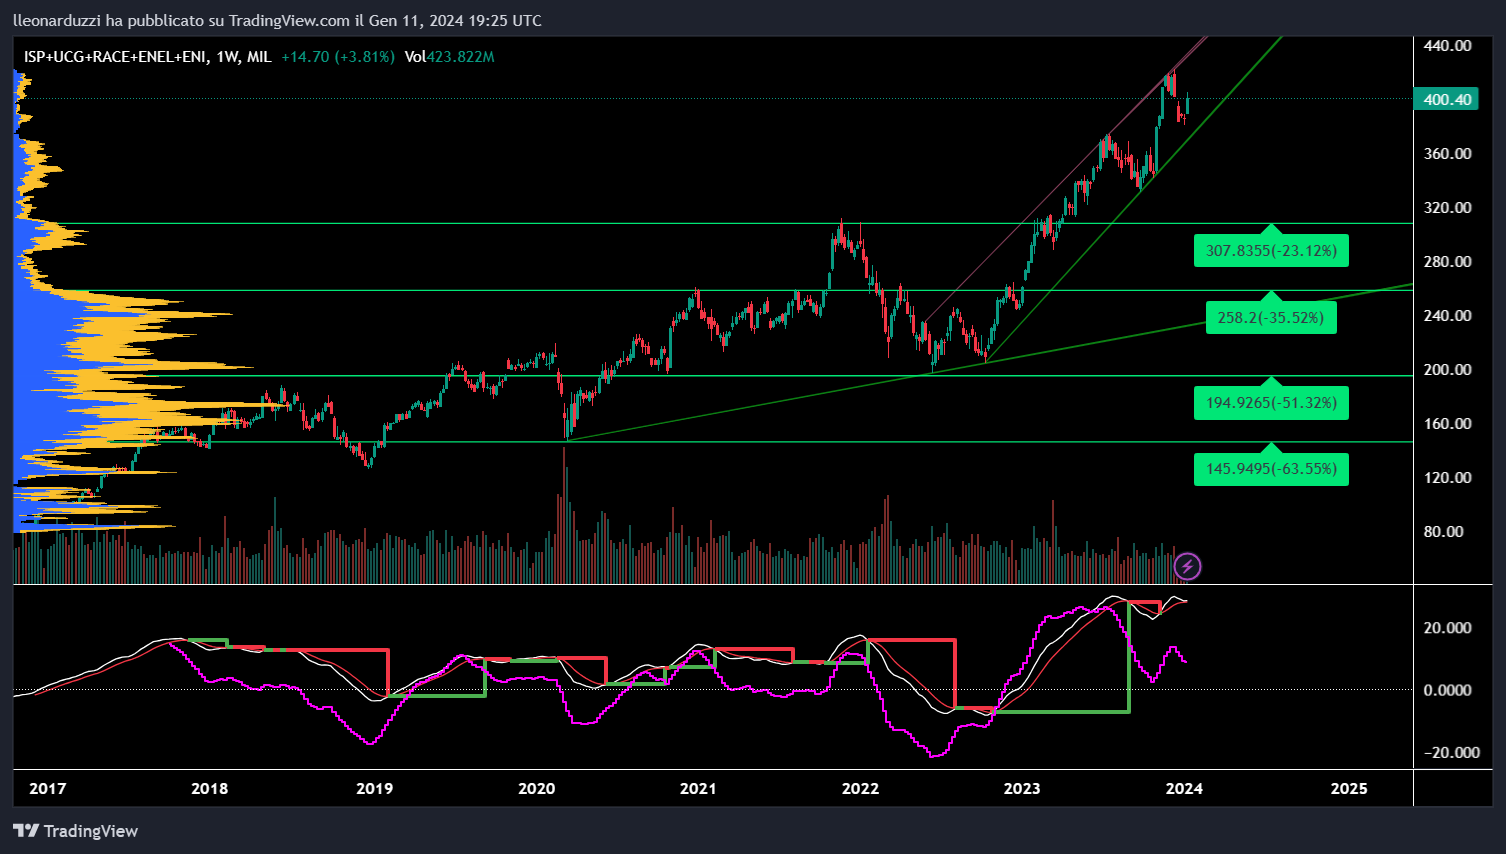Click the 120.00 price scale value

[1447, 477]
